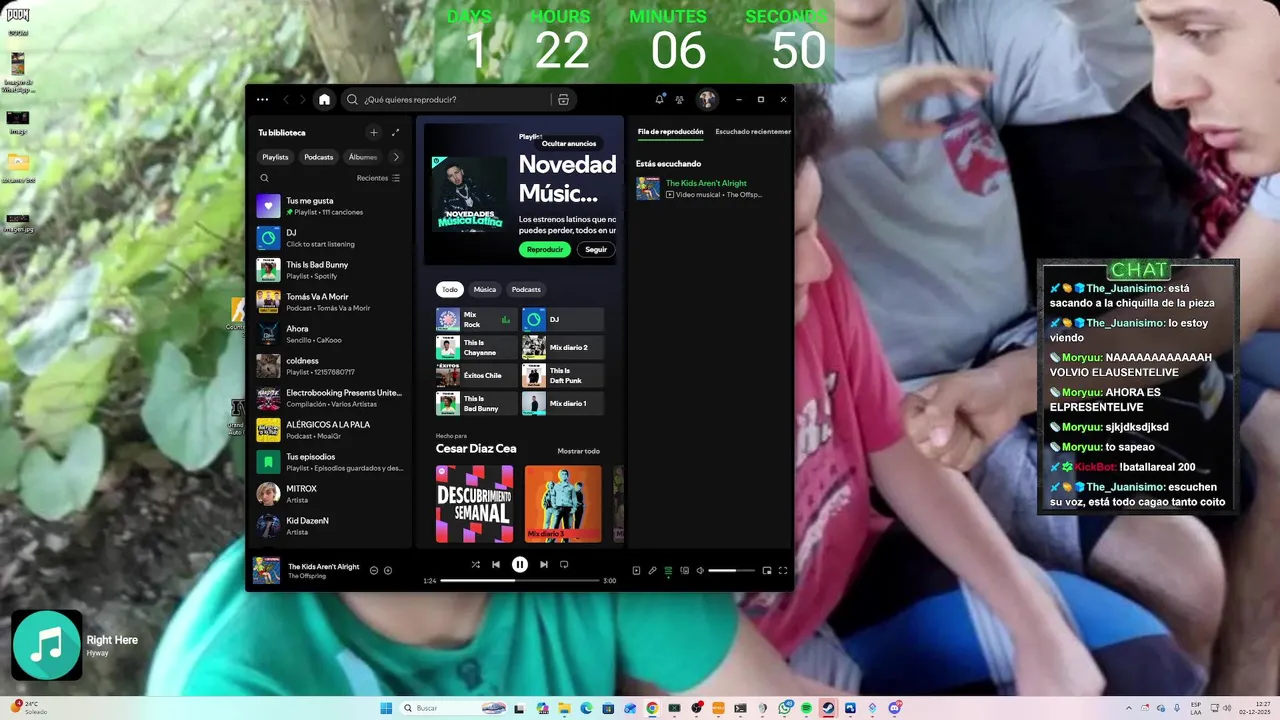Image resolution: width=1280 pixels, height=720 pixels.
Task: Open Tomás Va A Morir podcast
Action: (x=330, y=302)
